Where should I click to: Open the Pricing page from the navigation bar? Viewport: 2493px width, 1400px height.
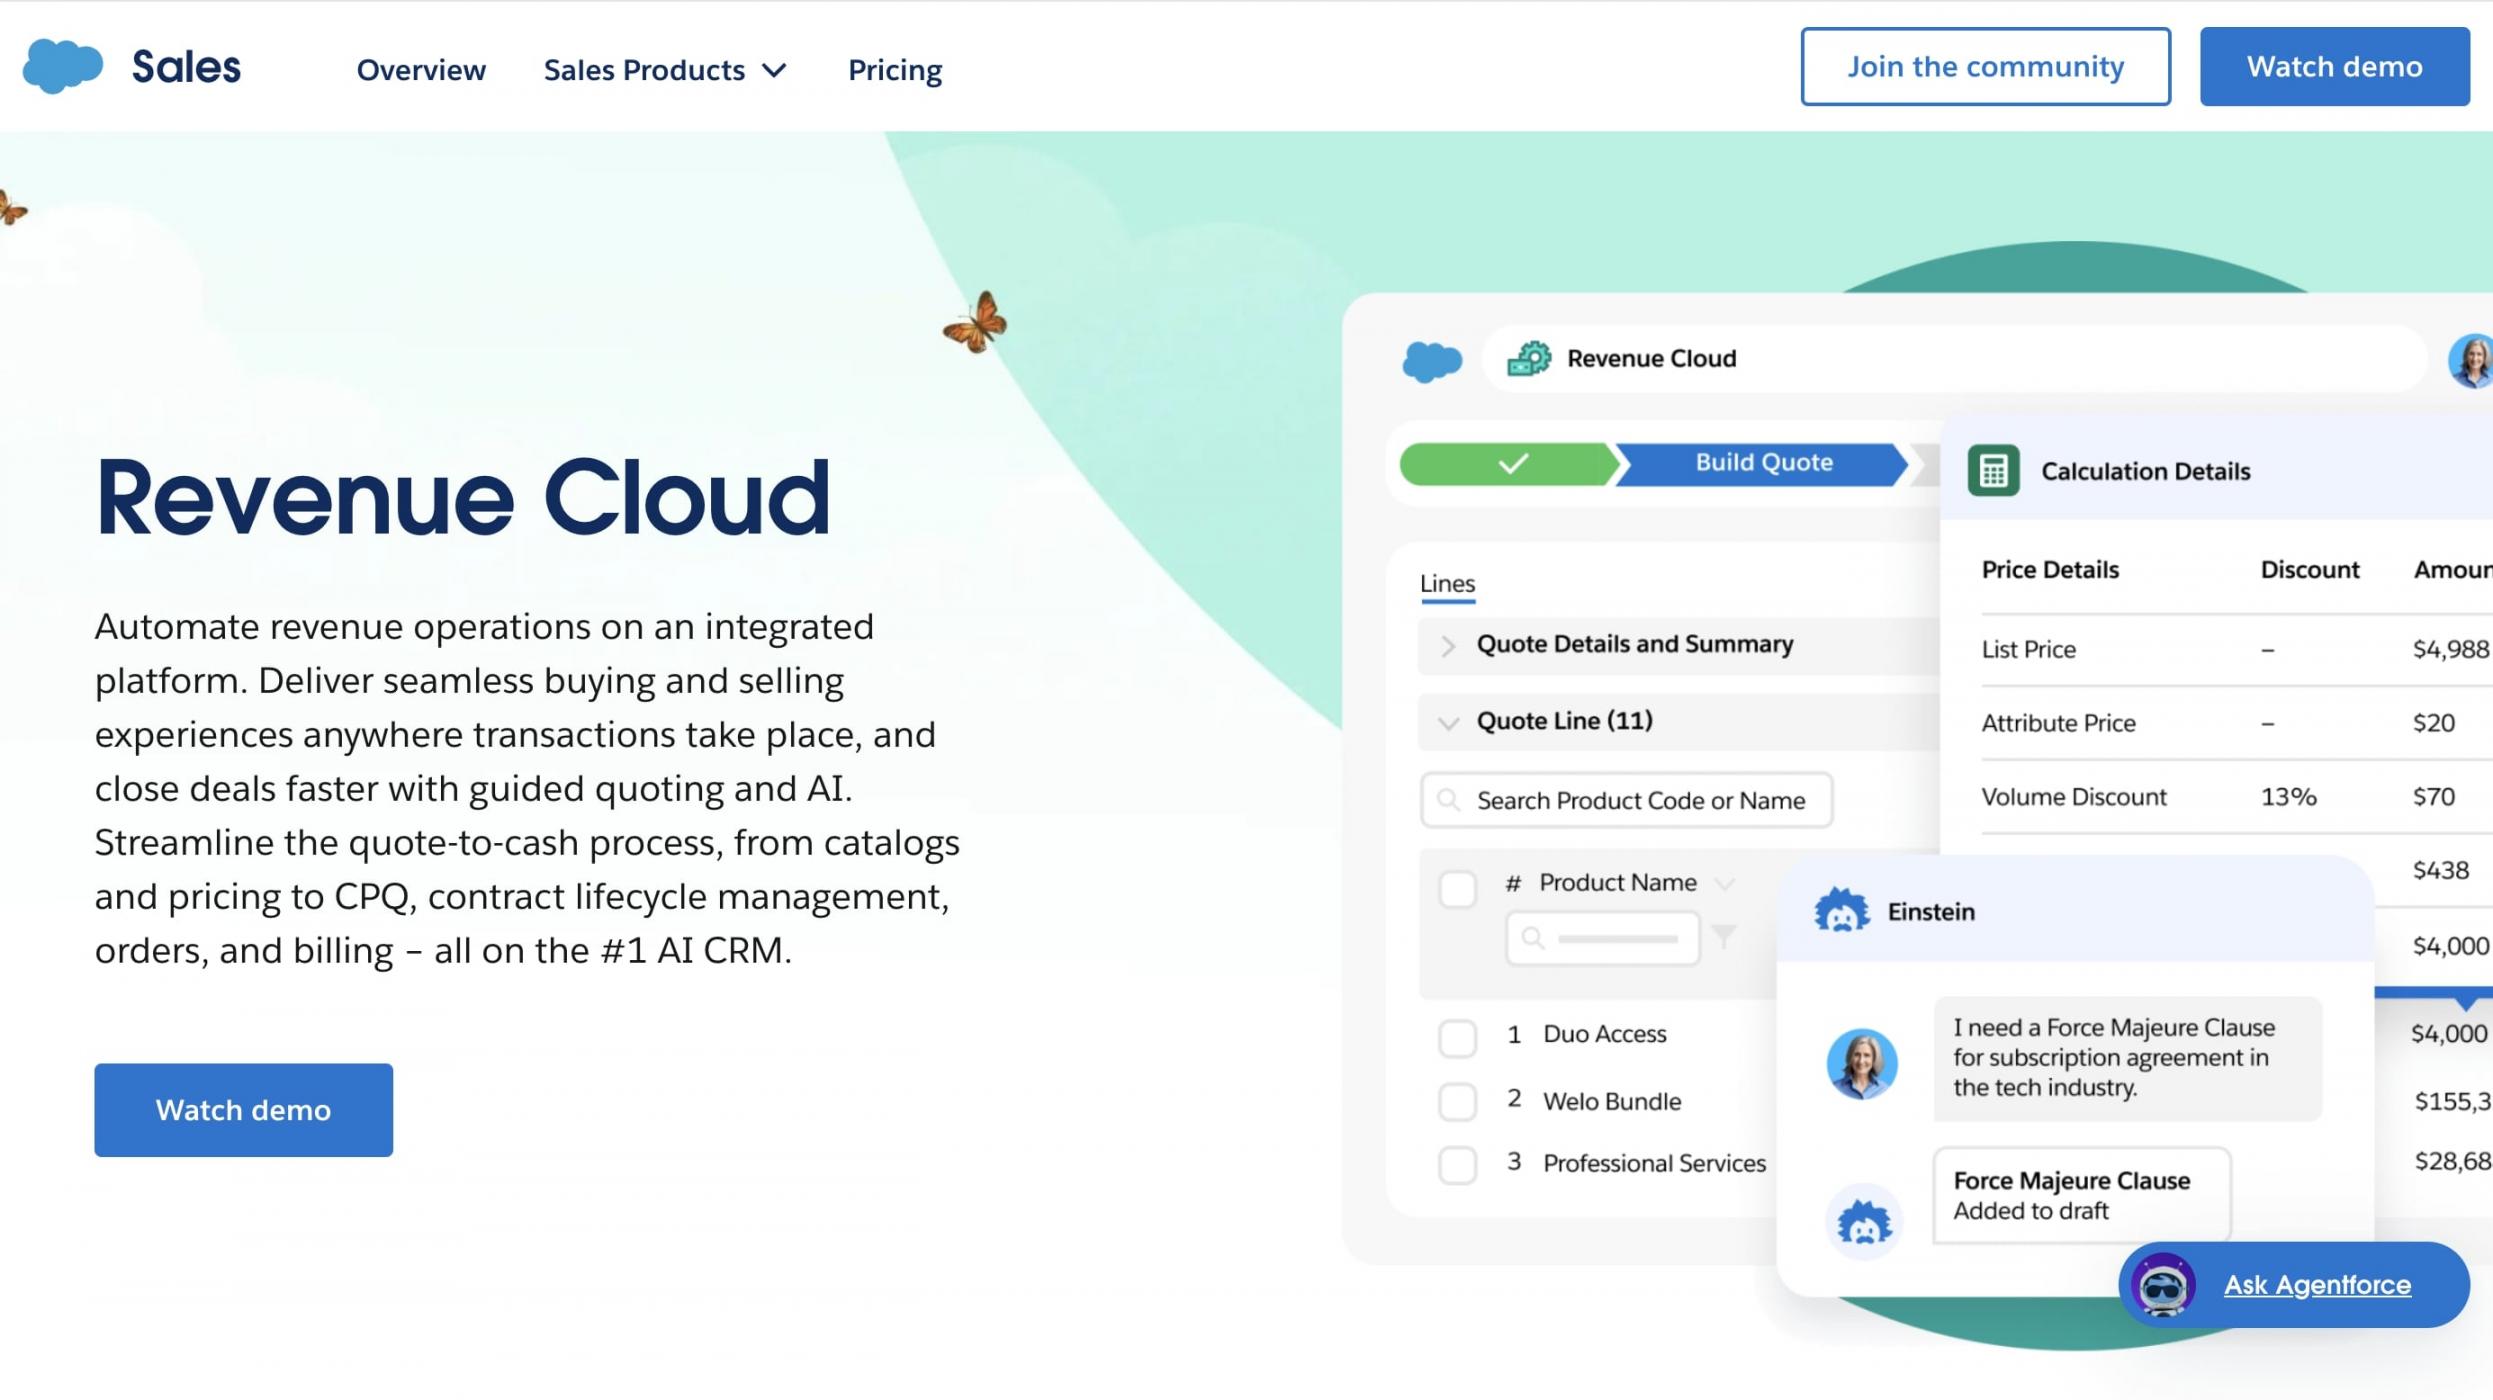click(895, 70)
